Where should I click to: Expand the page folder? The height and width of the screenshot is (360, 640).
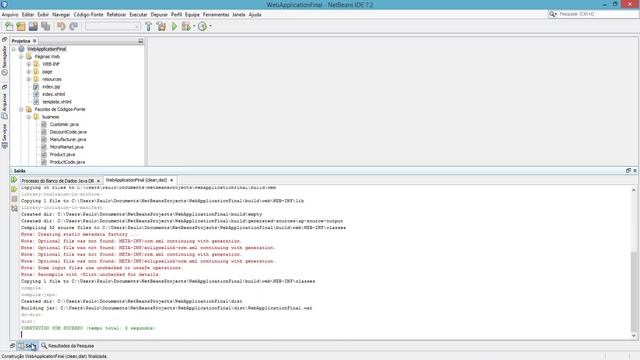29,72
